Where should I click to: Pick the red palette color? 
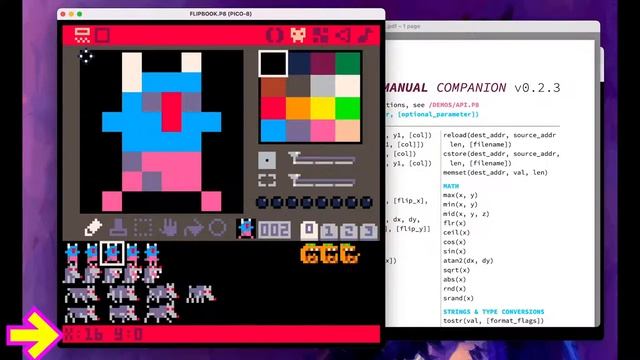click(x=273, y=108)
